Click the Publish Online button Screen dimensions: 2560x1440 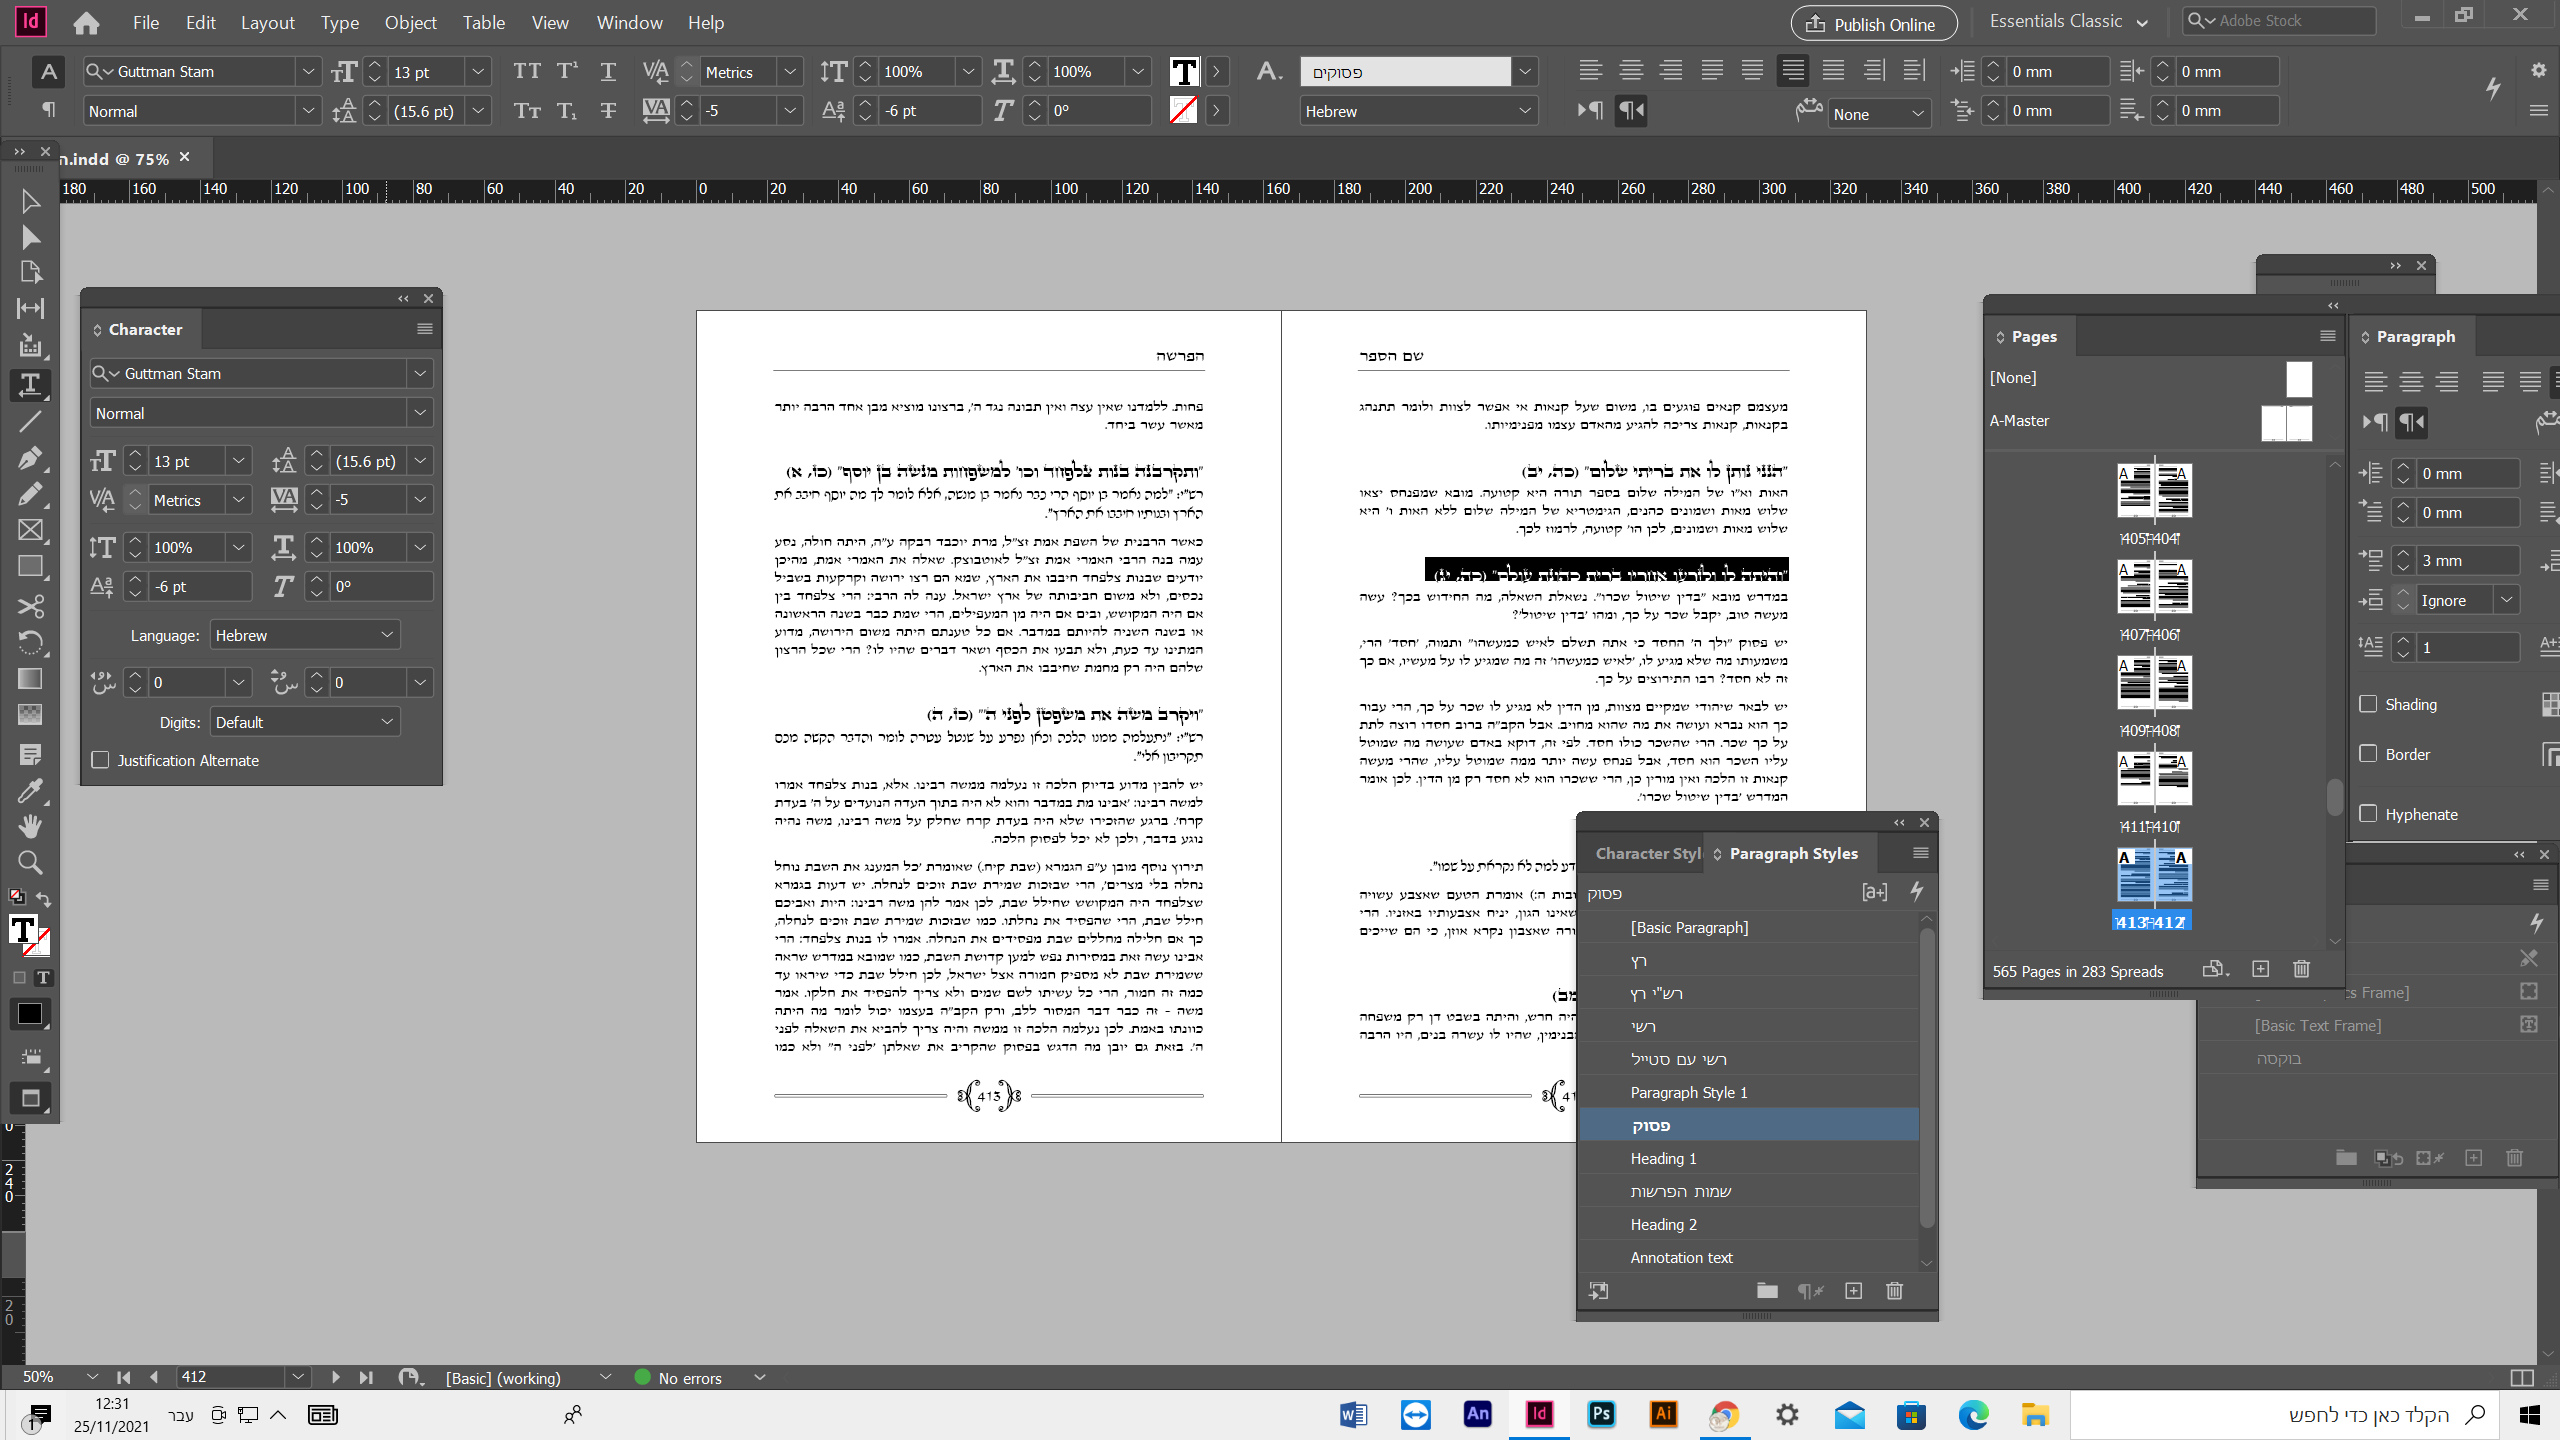click(1873, 24)
